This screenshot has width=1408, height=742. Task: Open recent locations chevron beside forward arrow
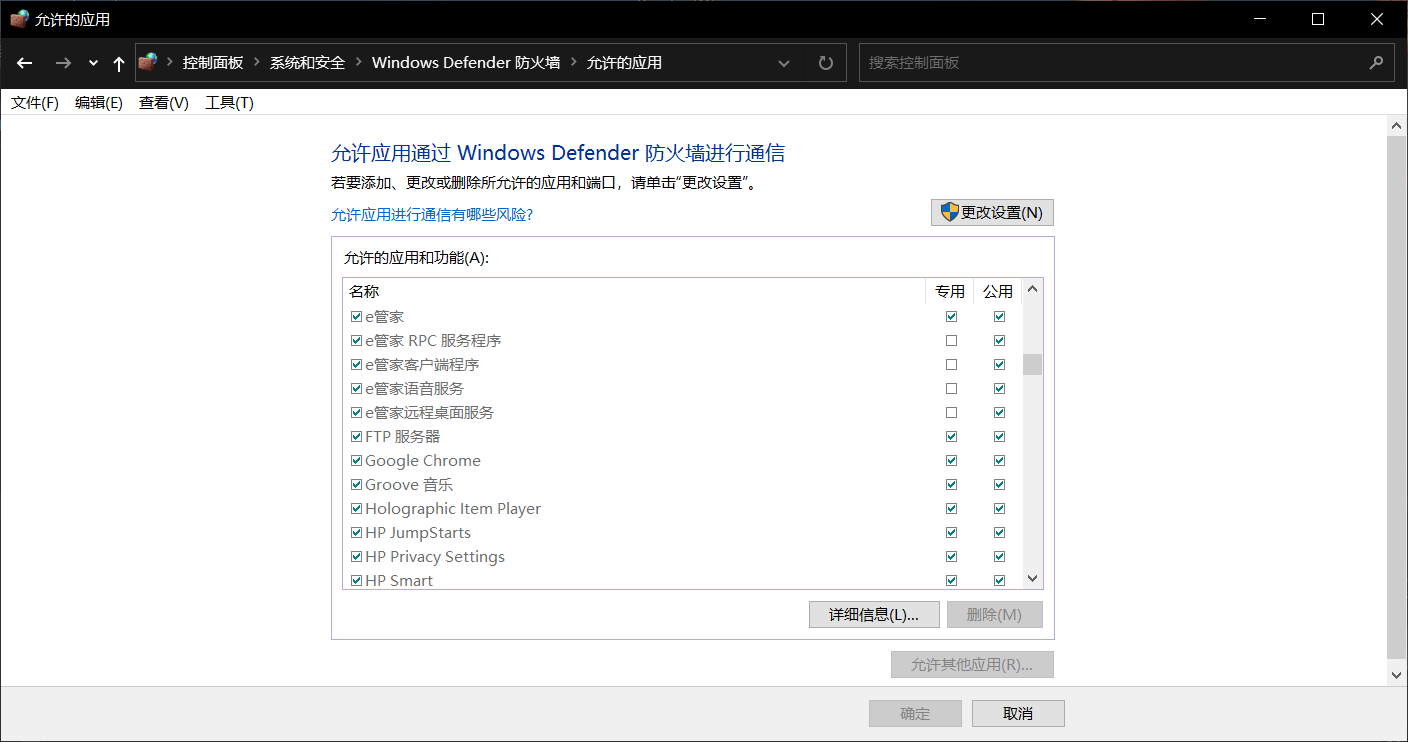click(92, 62)
